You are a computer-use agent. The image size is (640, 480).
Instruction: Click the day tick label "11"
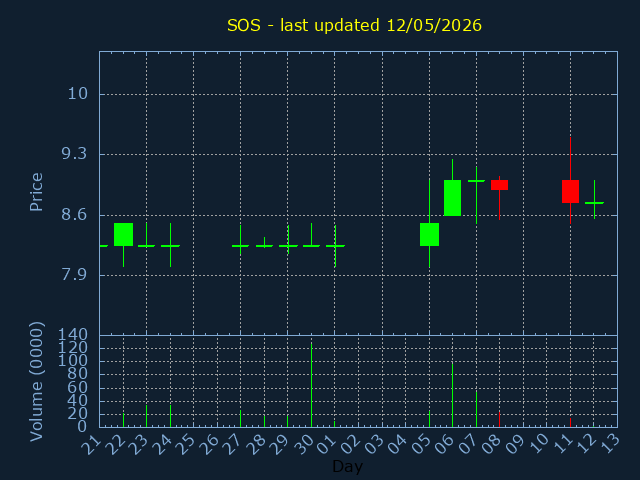pos(563,444)
